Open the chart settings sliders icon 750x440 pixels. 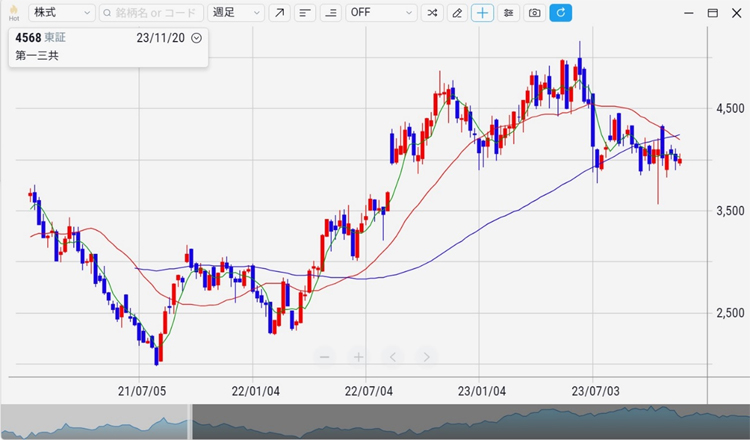(509, 13)
